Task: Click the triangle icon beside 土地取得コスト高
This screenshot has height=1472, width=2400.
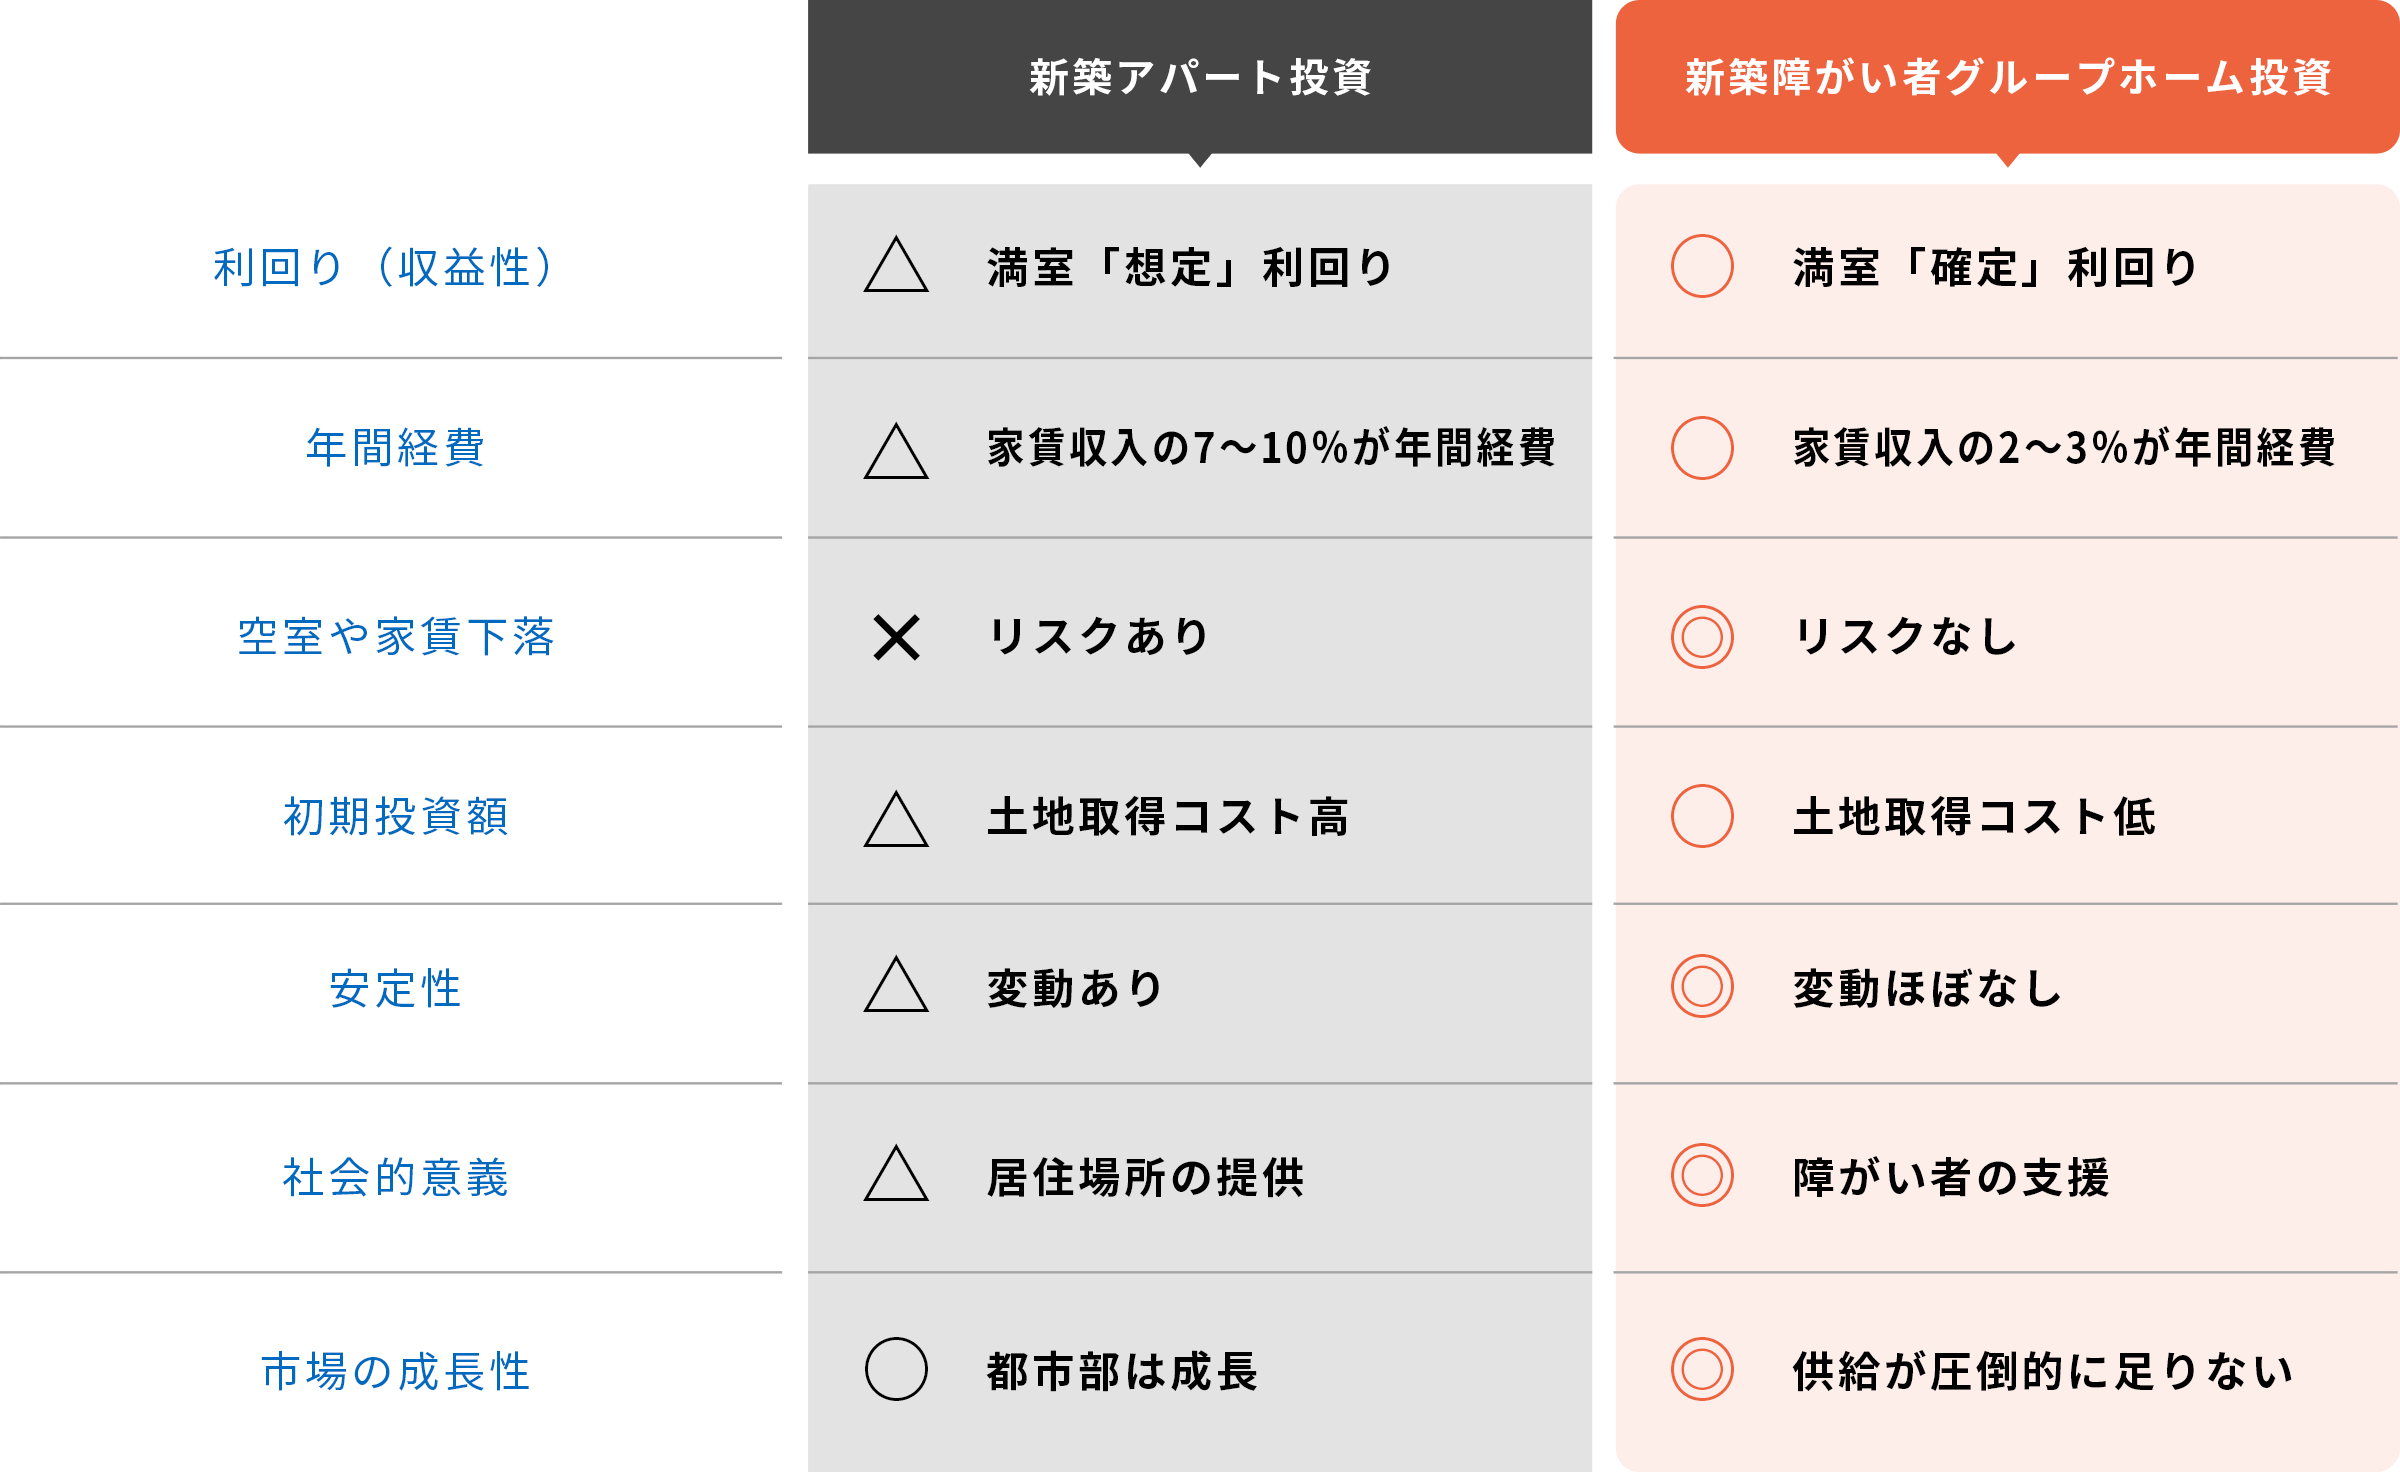Action: [896, 819]
